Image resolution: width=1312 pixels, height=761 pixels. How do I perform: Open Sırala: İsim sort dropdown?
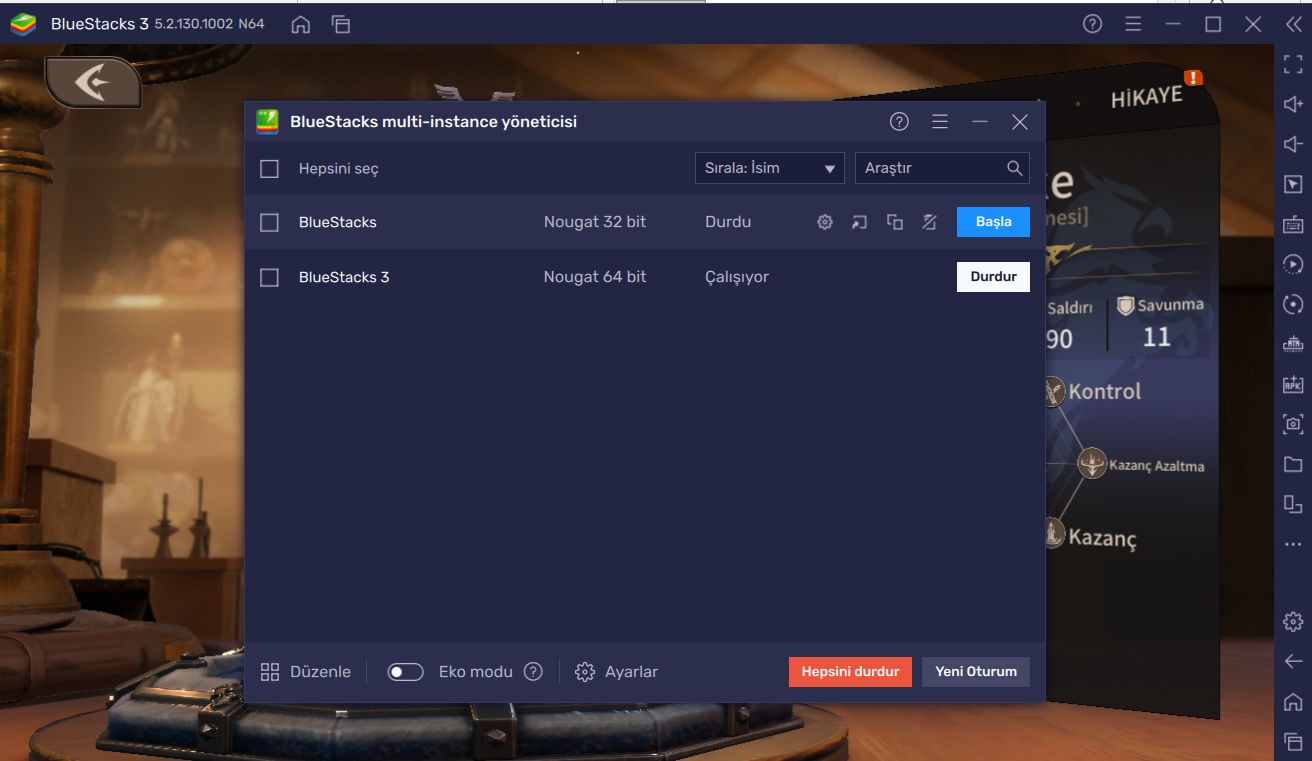pos(769,168)
